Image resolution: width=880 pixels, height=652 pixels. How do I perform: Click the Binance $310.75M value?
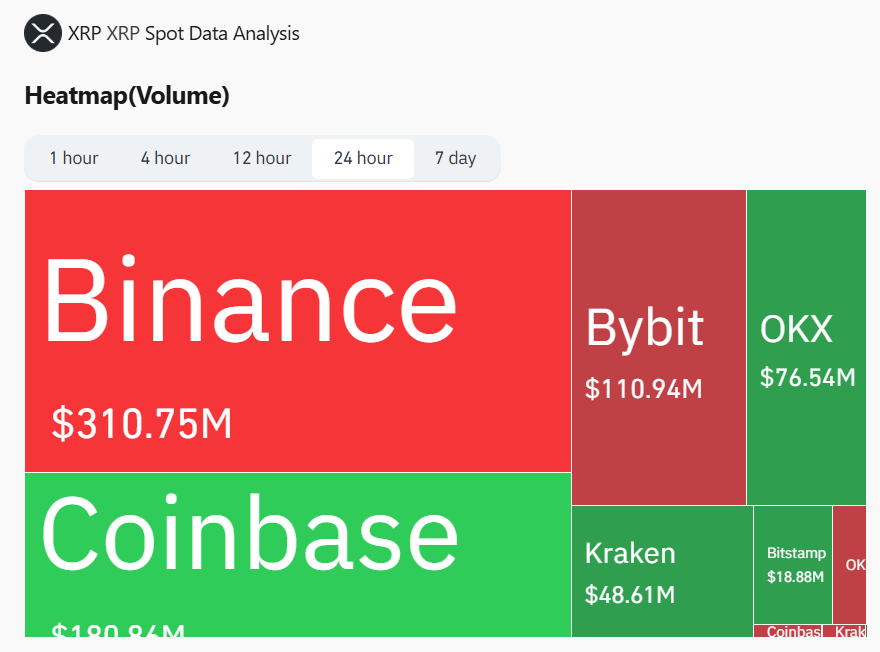(141, 424)
